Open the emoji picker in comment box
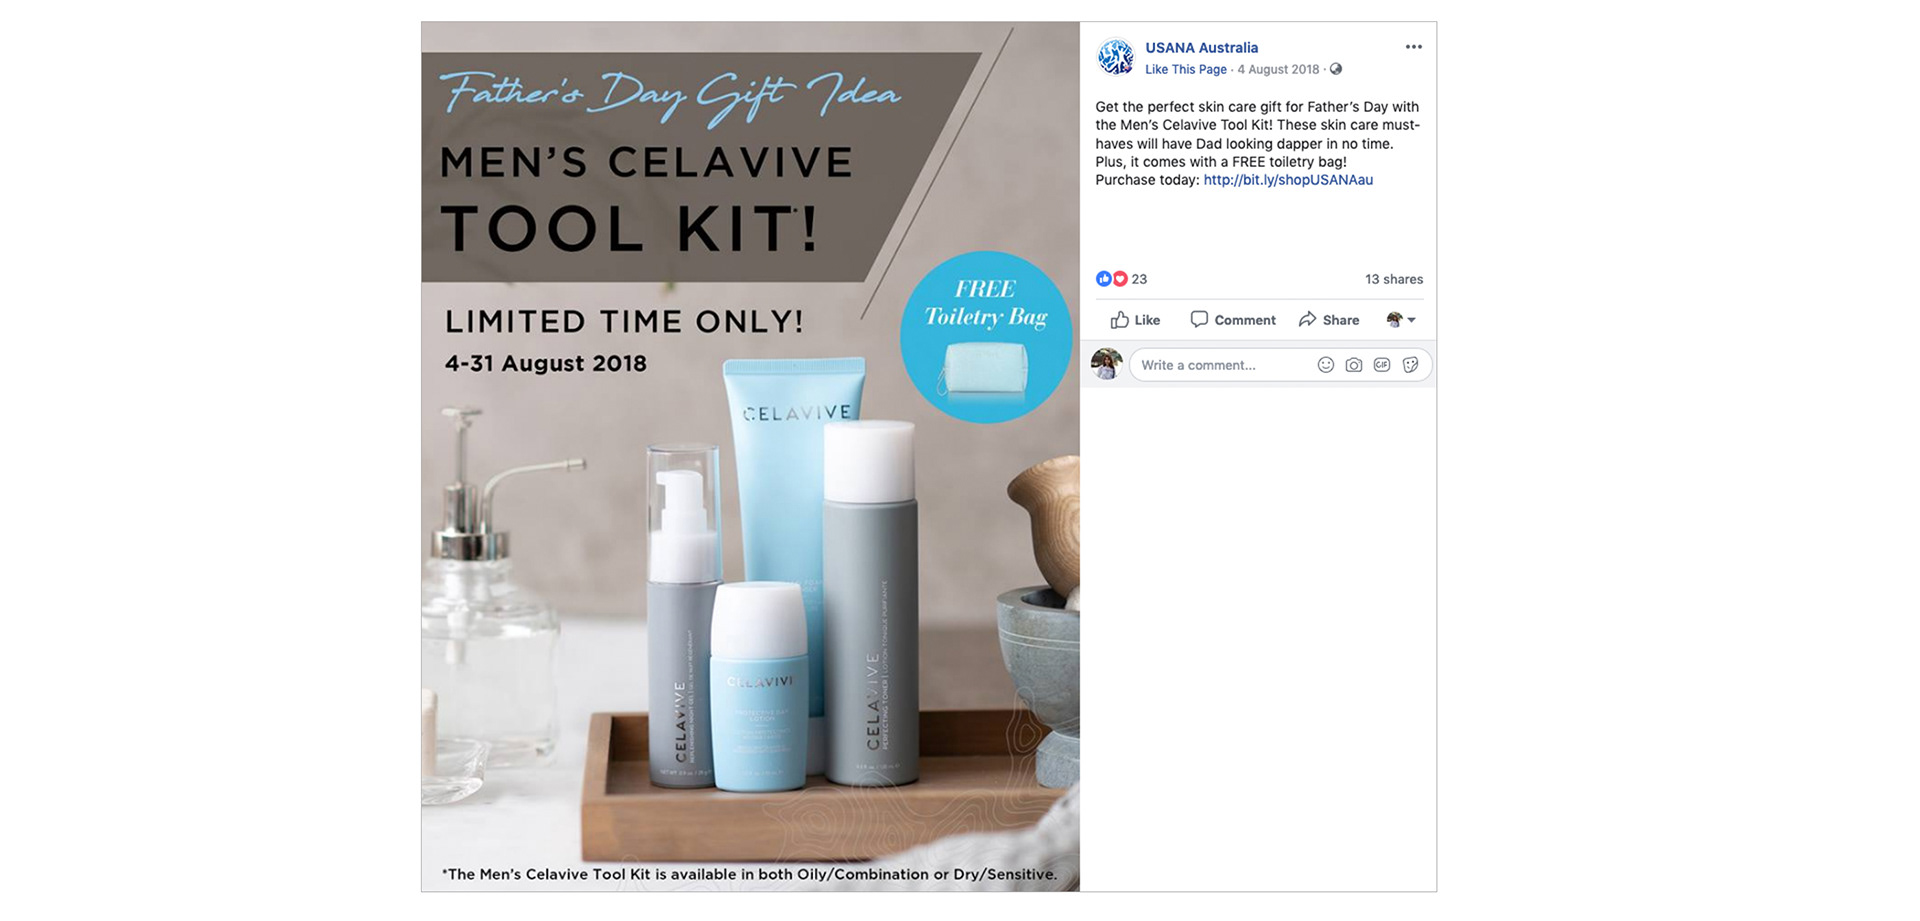 1326,365
